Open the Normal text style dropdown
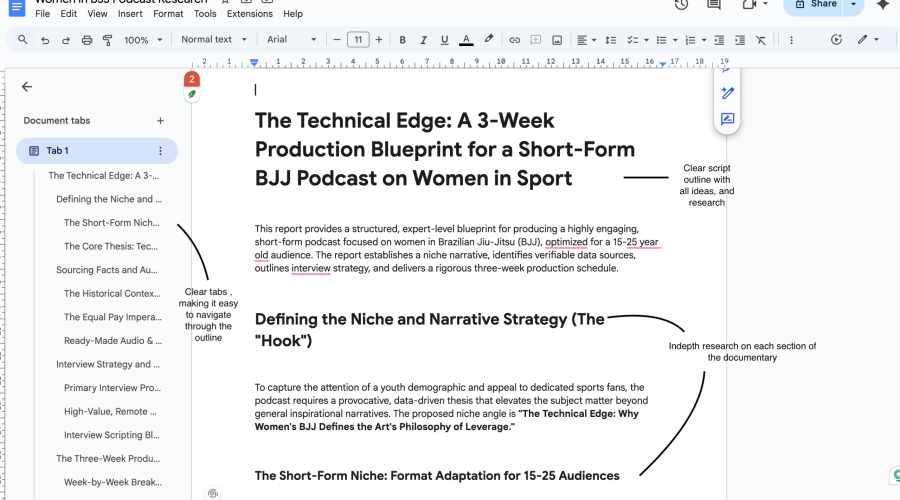 pos(213,40)
